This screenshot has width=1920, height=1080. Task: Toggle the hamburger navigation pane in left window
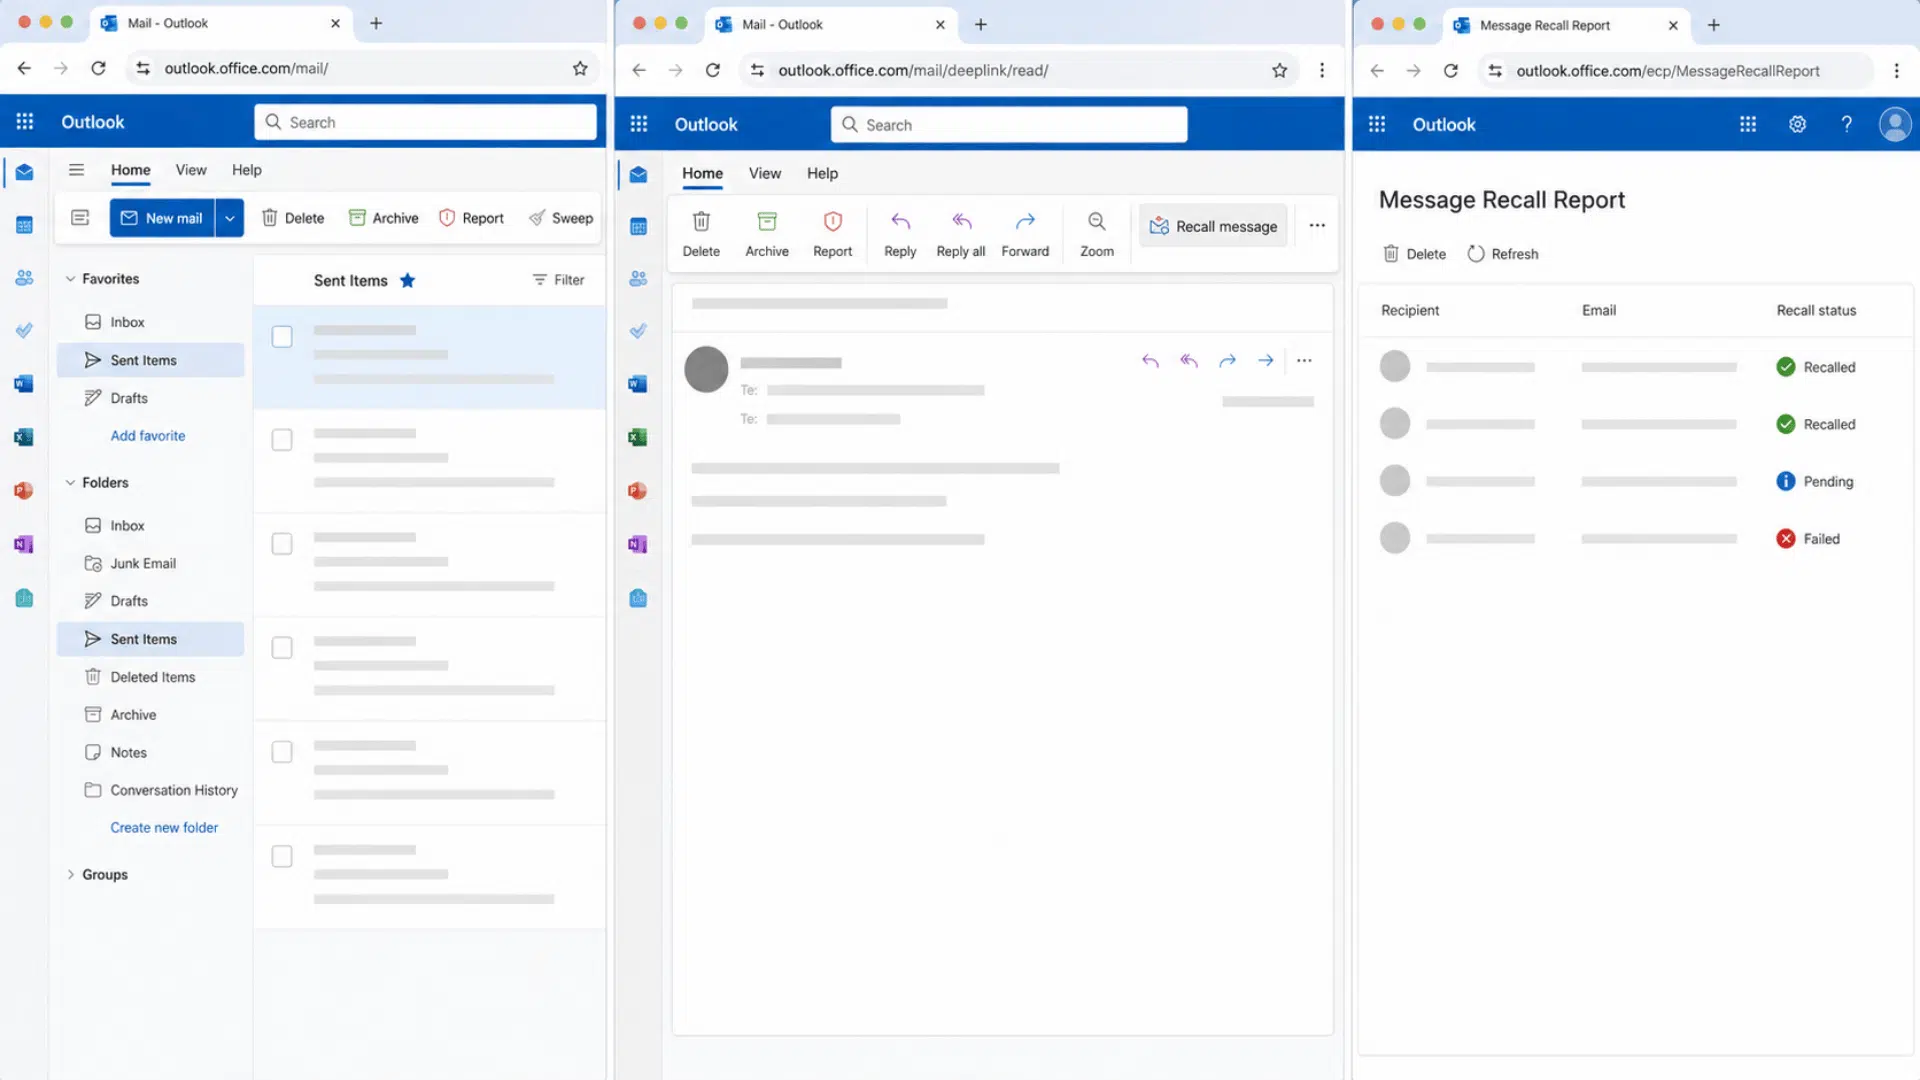(x=76, y=170)
